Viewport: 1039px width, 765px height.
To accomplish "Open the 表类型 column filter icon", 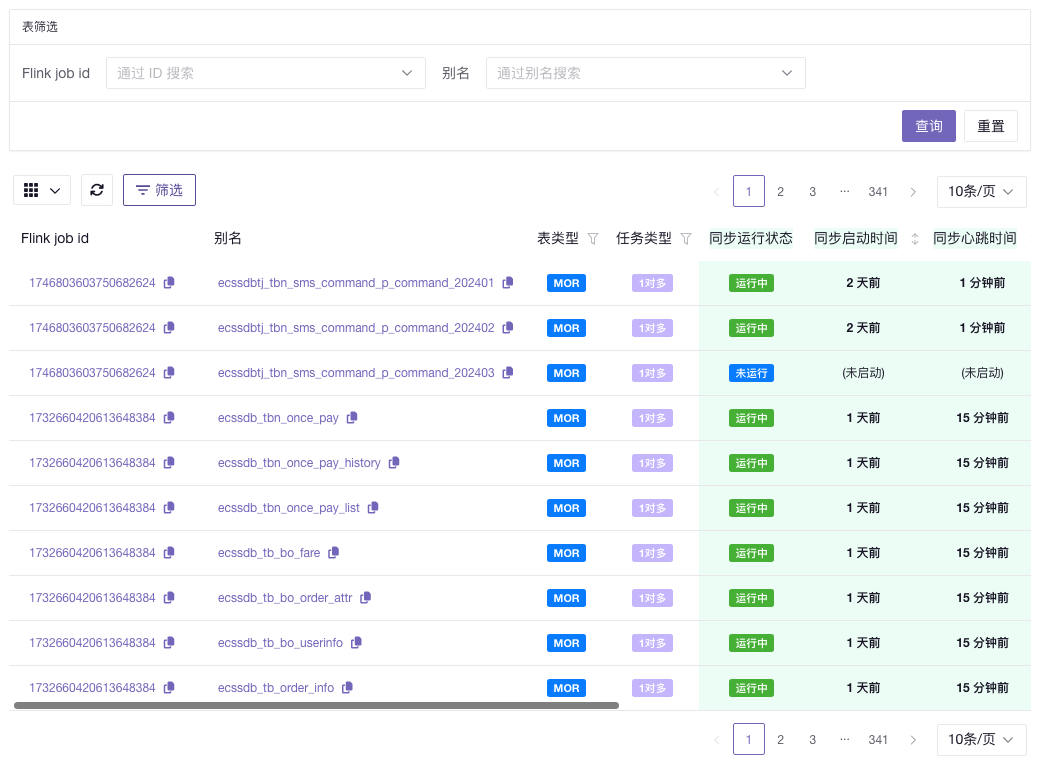I will [593, 239].
